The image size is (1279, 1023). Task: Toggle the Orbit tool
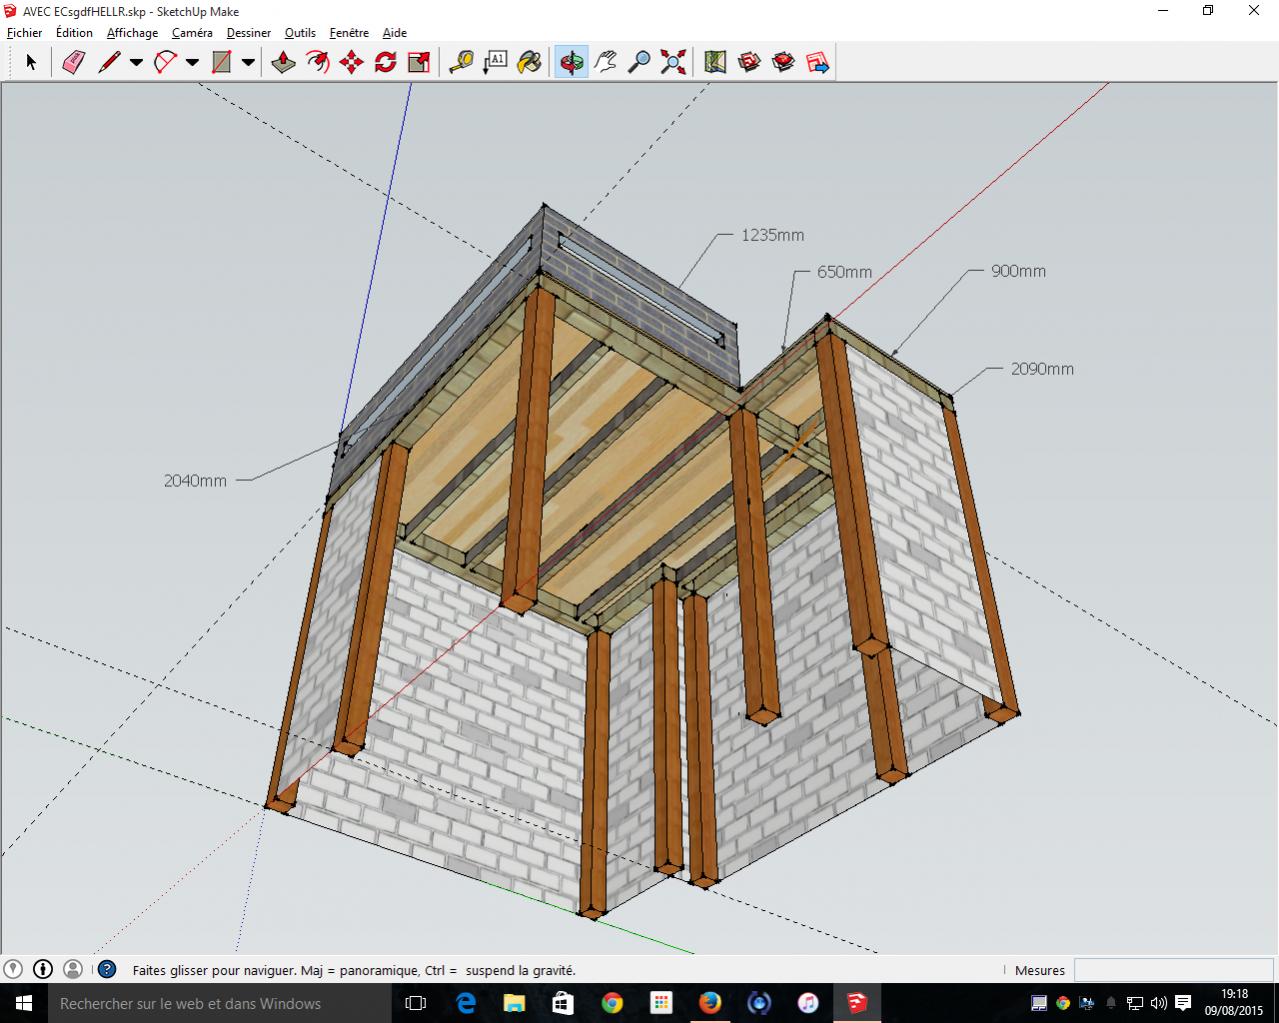[x=571, y=63]
